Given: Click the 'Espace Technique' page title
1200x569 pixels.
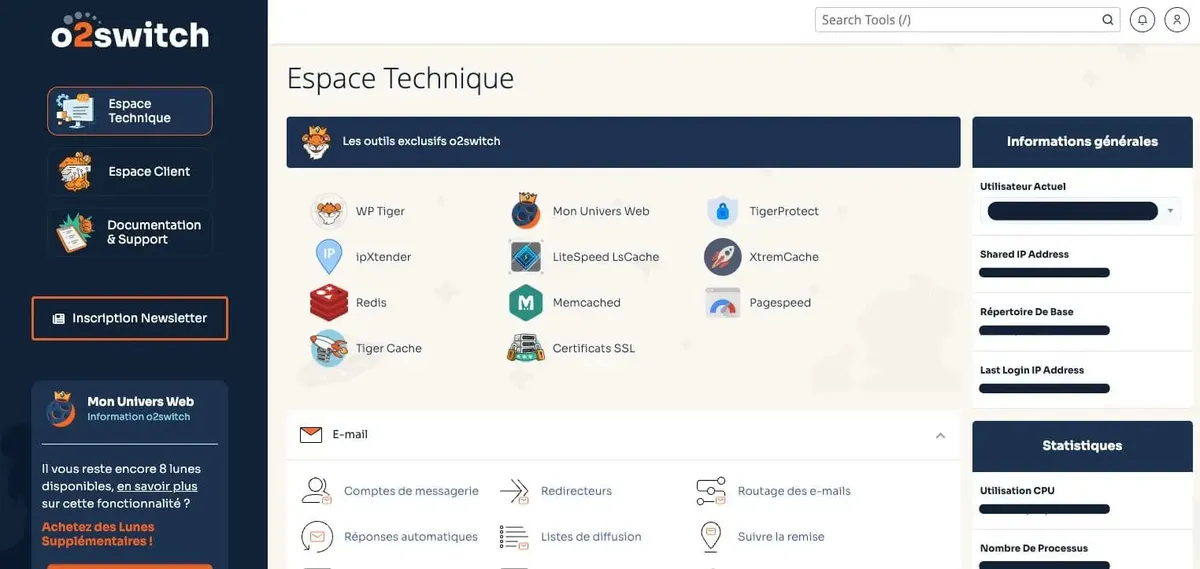Looking at the screenshot, I should tap(400, 78).
